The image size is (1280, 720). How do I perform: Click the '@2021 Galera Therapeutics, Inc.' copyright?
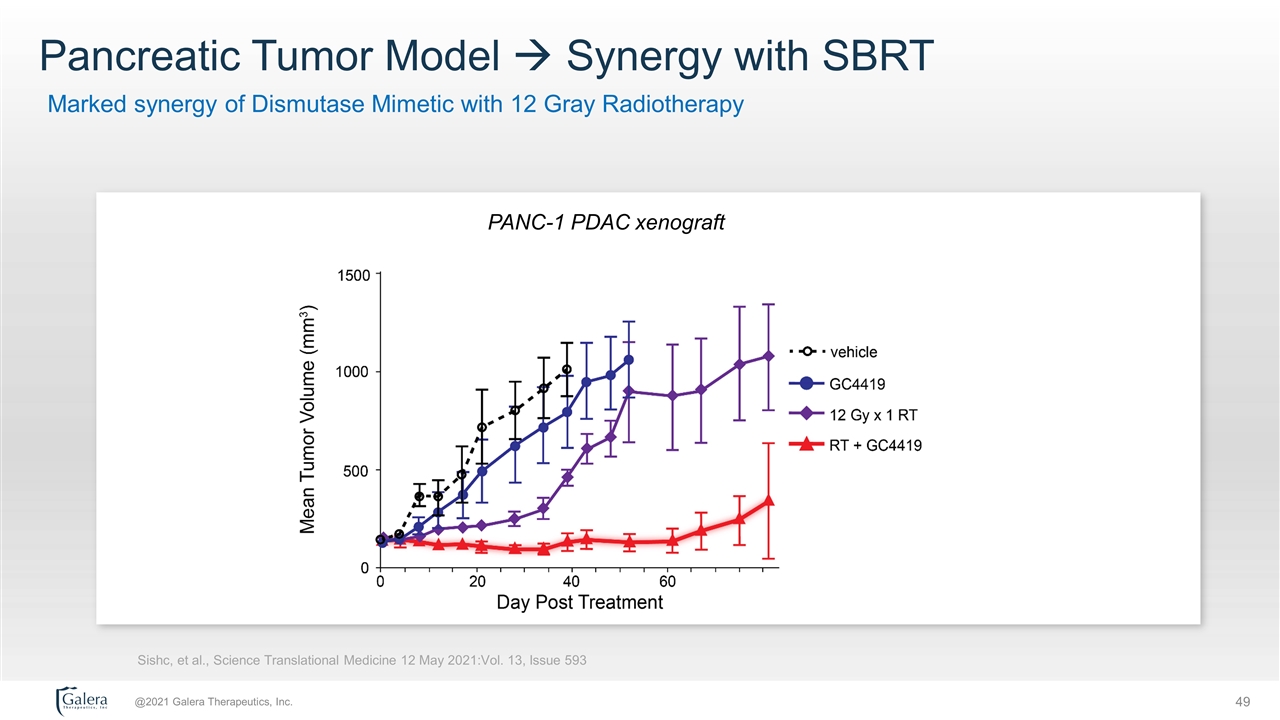point(214,702)
